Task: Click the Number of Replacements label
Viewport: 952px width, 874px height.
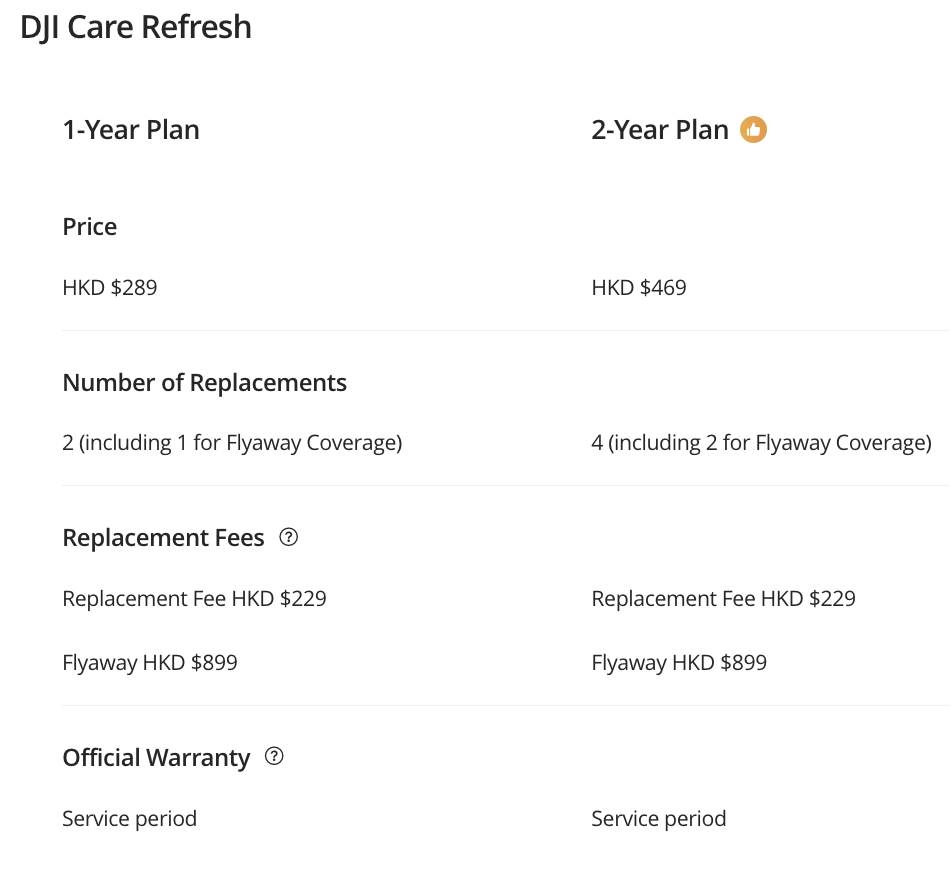Action: pyautogui.click(x=205, y=383)
